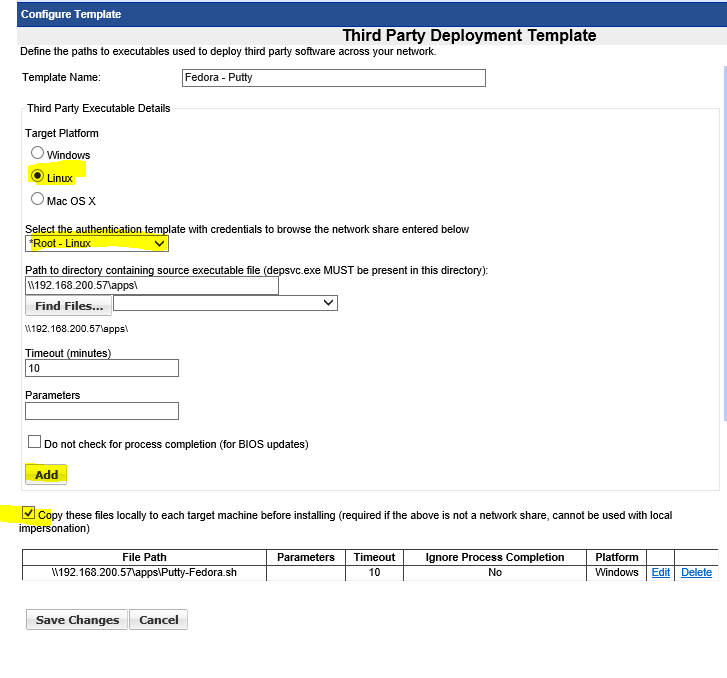Cancel the template configuration
This screenshot has width=727, height=678.
click(159, 620)
